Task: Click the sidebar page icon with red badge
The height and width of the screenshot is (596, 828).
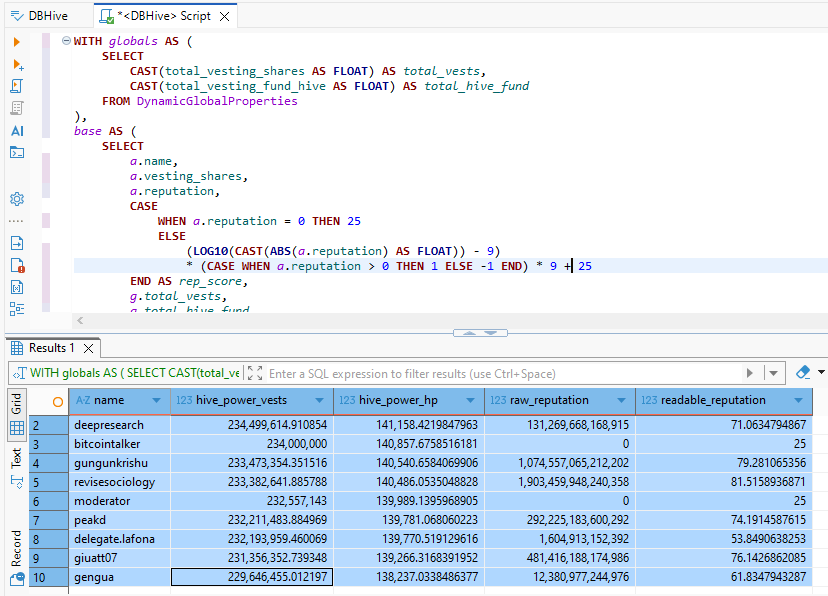Action: pos(17,265)
